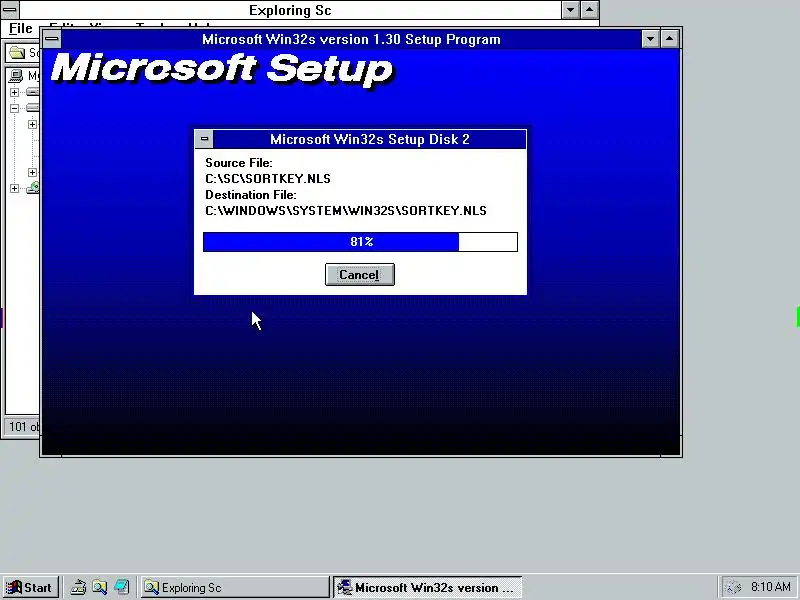The width and height of the screenshot is (800, 600).
Task: Click the destination WIN32S\SORTKEY.NLS path text
Action: pyautogui.click(x=346, y=211)
